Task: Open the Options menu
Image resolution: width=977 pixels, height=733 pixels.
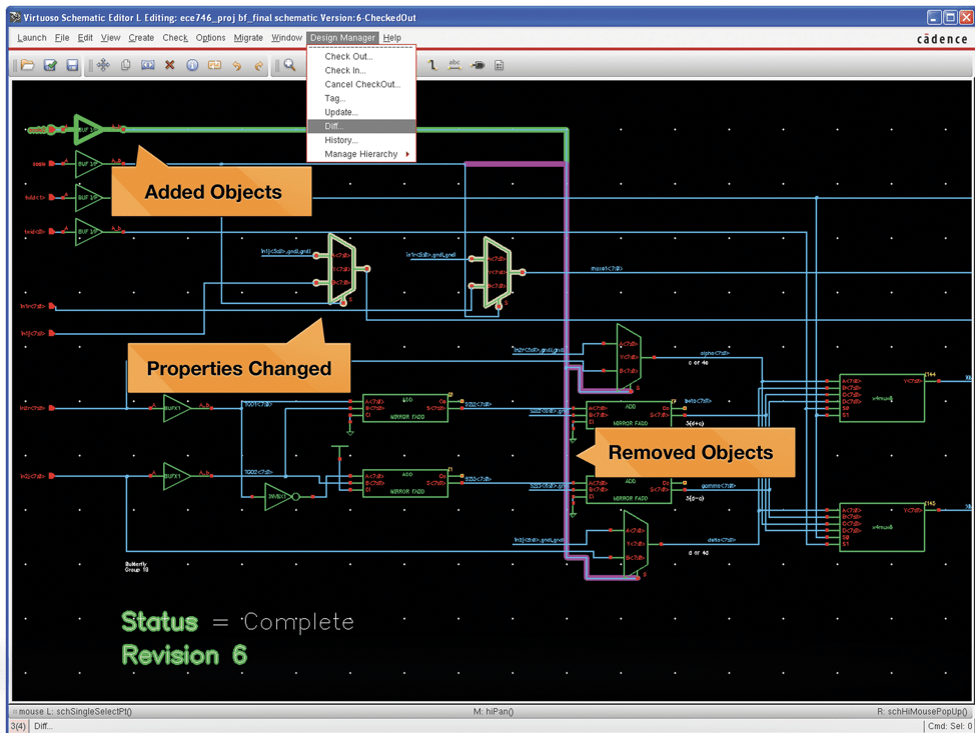Action: click(210, 38)
